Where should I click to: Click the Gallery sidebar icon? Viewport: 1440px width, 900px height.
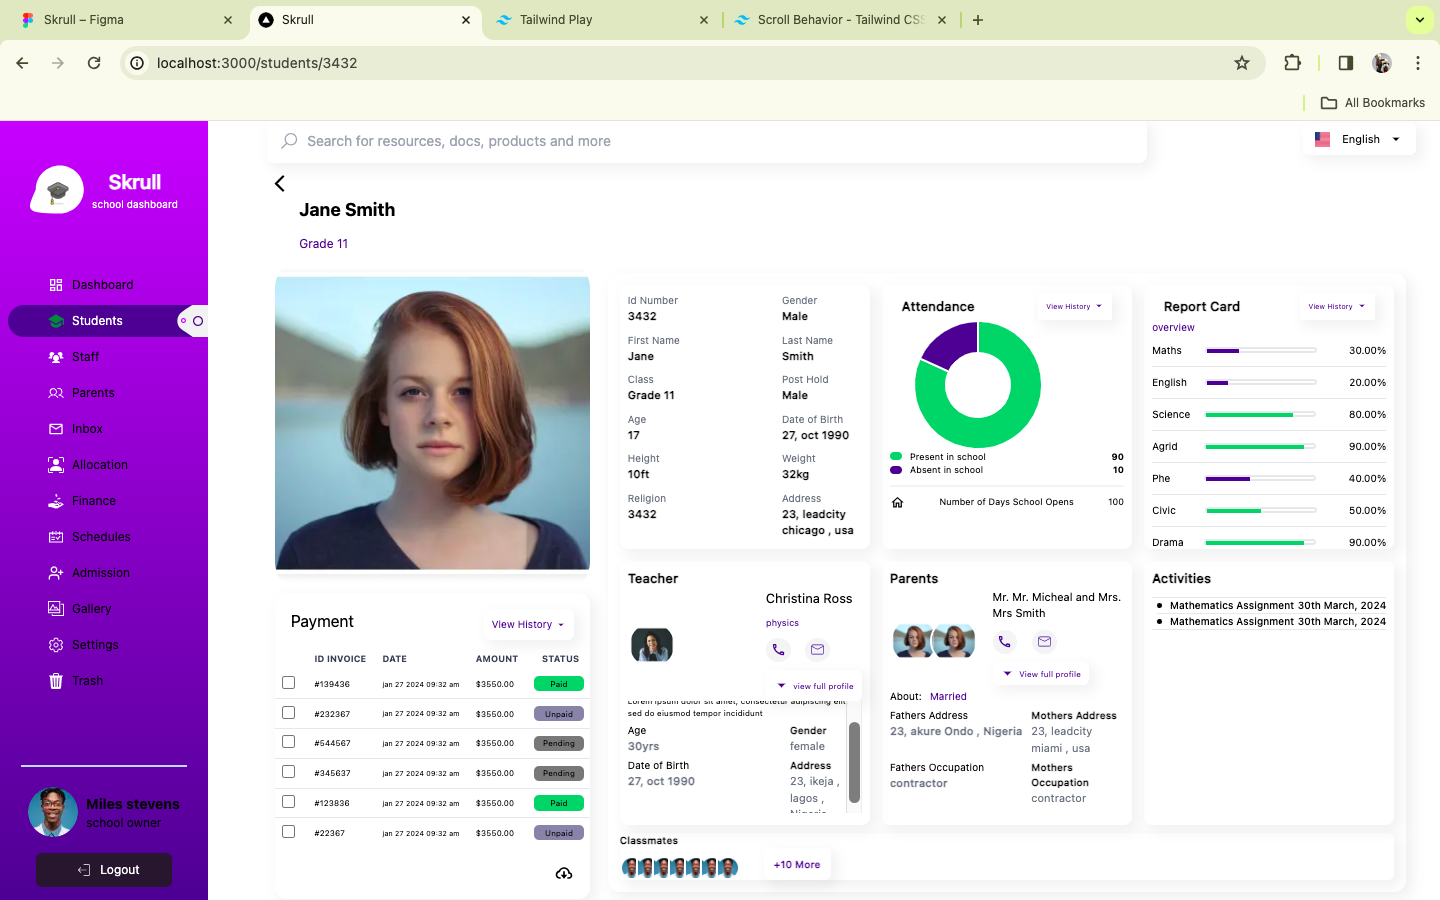coord(56,609)
